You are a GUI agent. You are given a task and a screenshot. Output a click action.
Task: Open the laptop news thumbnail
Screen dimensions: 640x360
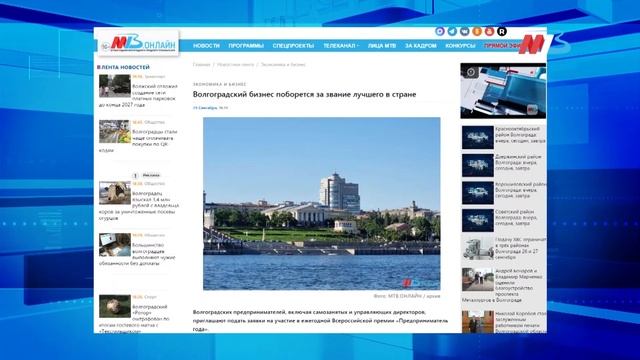point(115,244)
